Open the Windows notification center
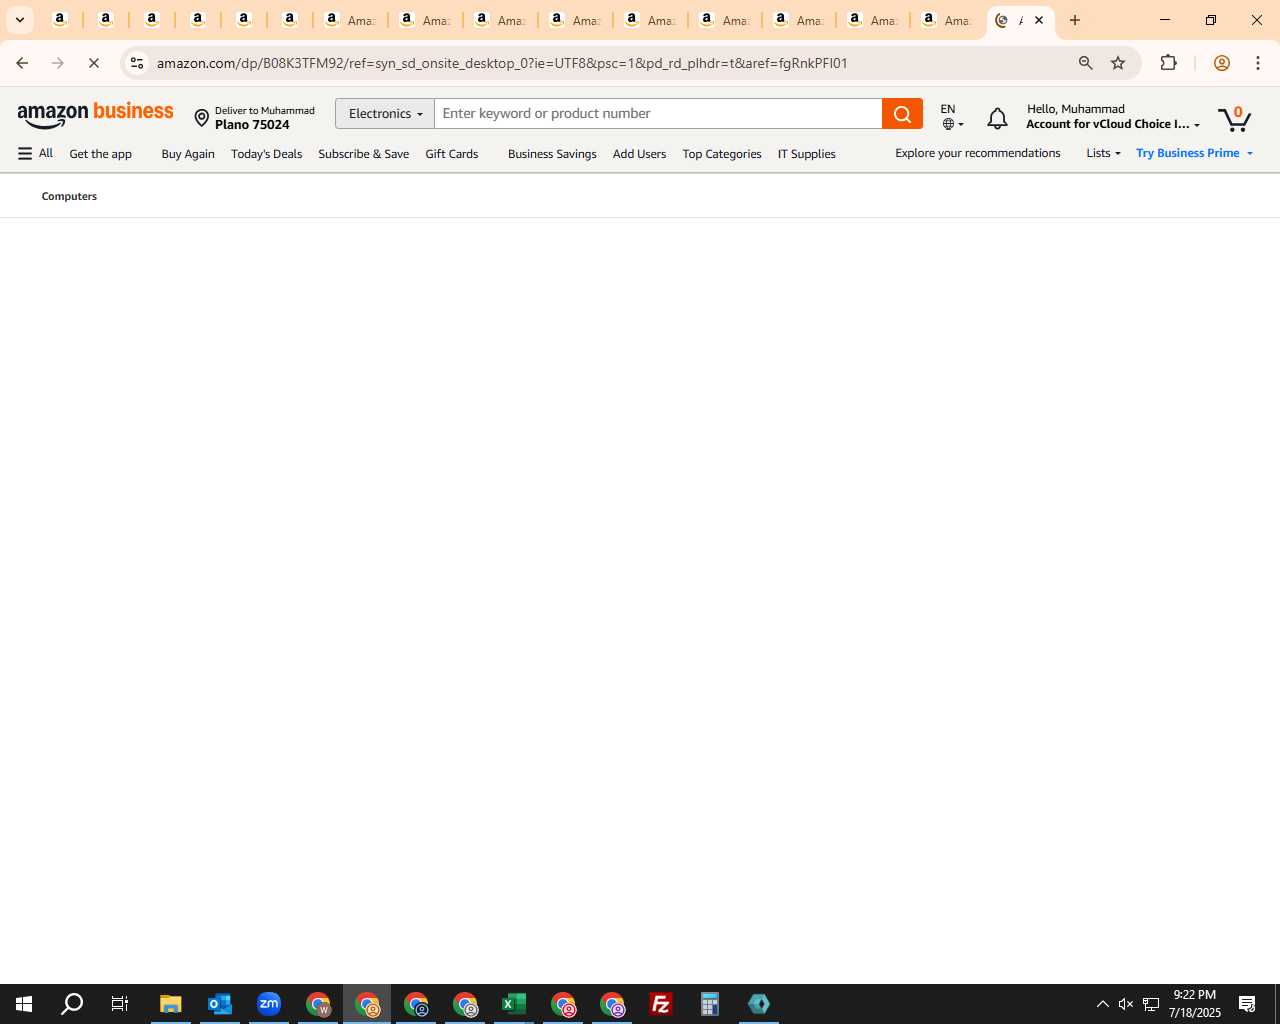This screenshot has width=1280, height=1024. (x=1247, y=1004)
